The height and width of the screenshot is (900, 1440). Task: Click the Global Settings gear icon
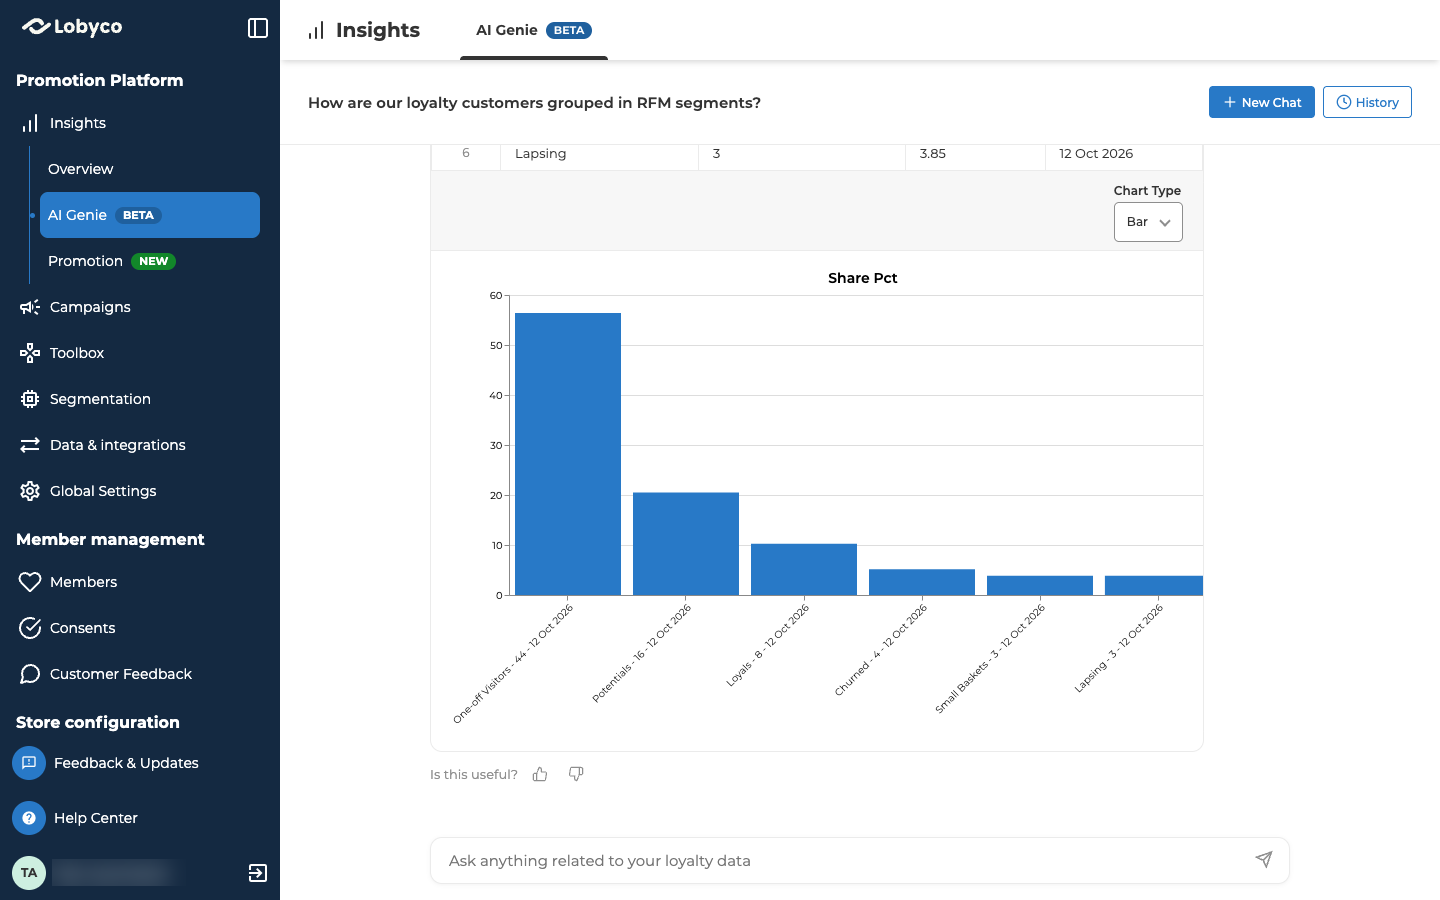tap(30, 491)
